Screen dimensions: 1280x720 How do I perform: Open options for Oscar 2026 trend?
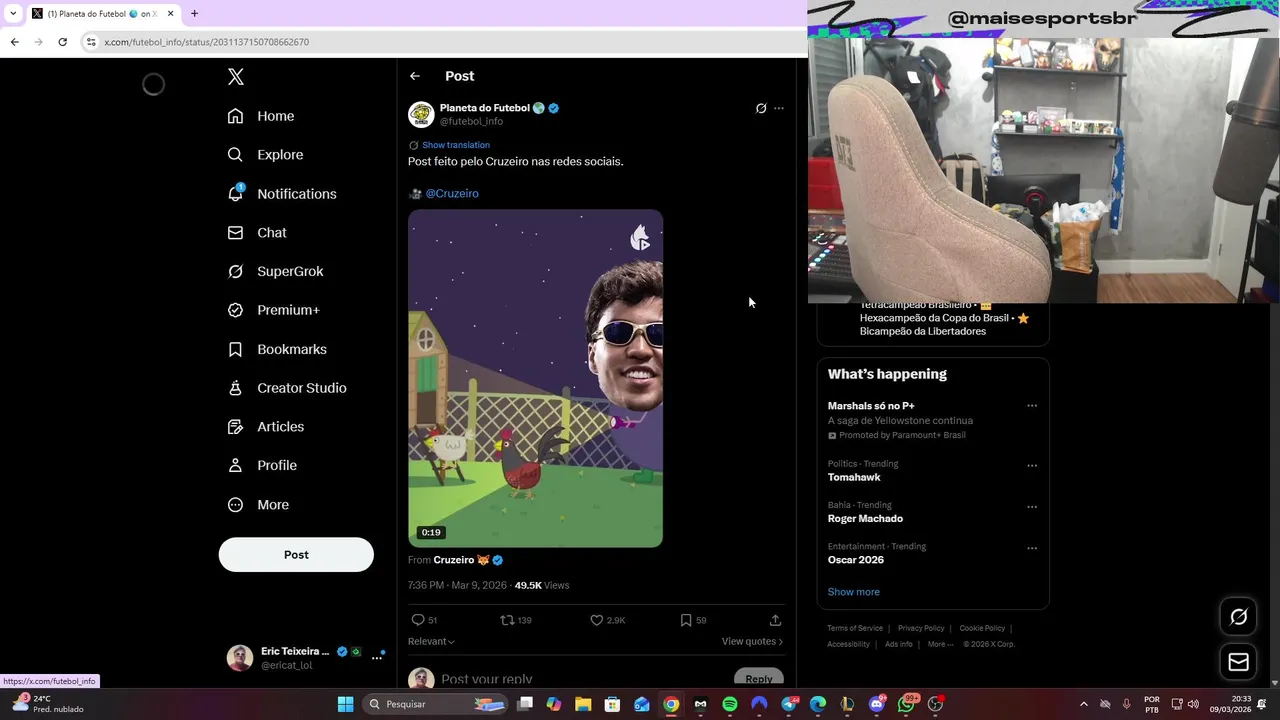coord(1032,548)
